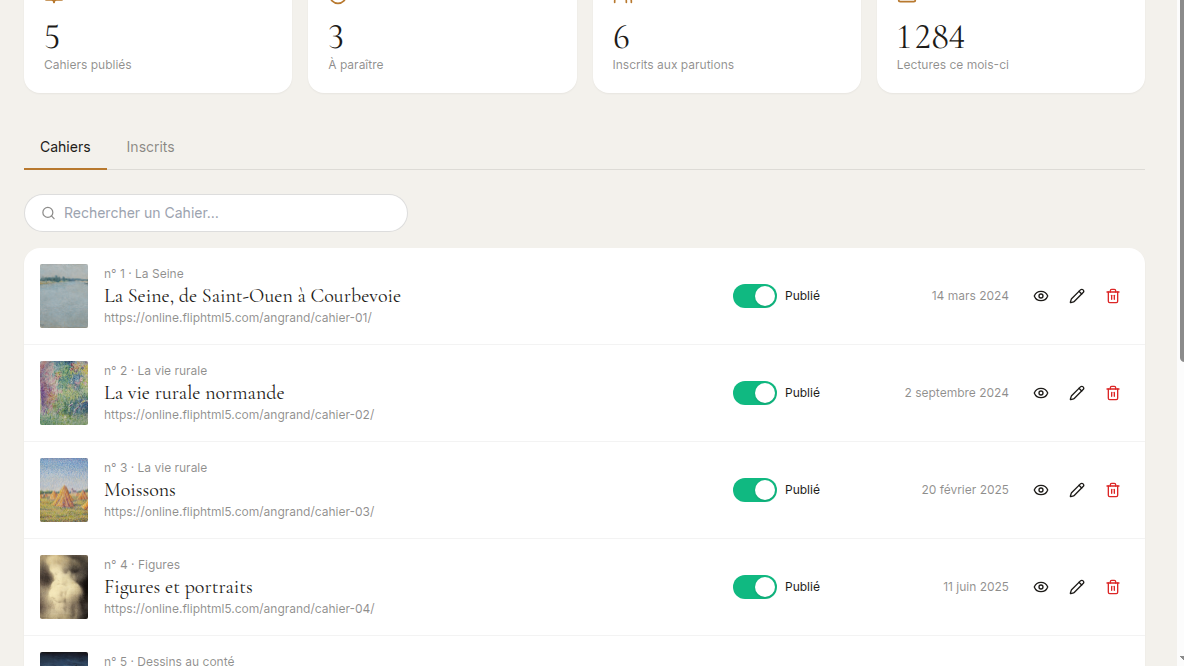
Task: Click the Lectures ce mois-ci label
Action: click(952, 65)
